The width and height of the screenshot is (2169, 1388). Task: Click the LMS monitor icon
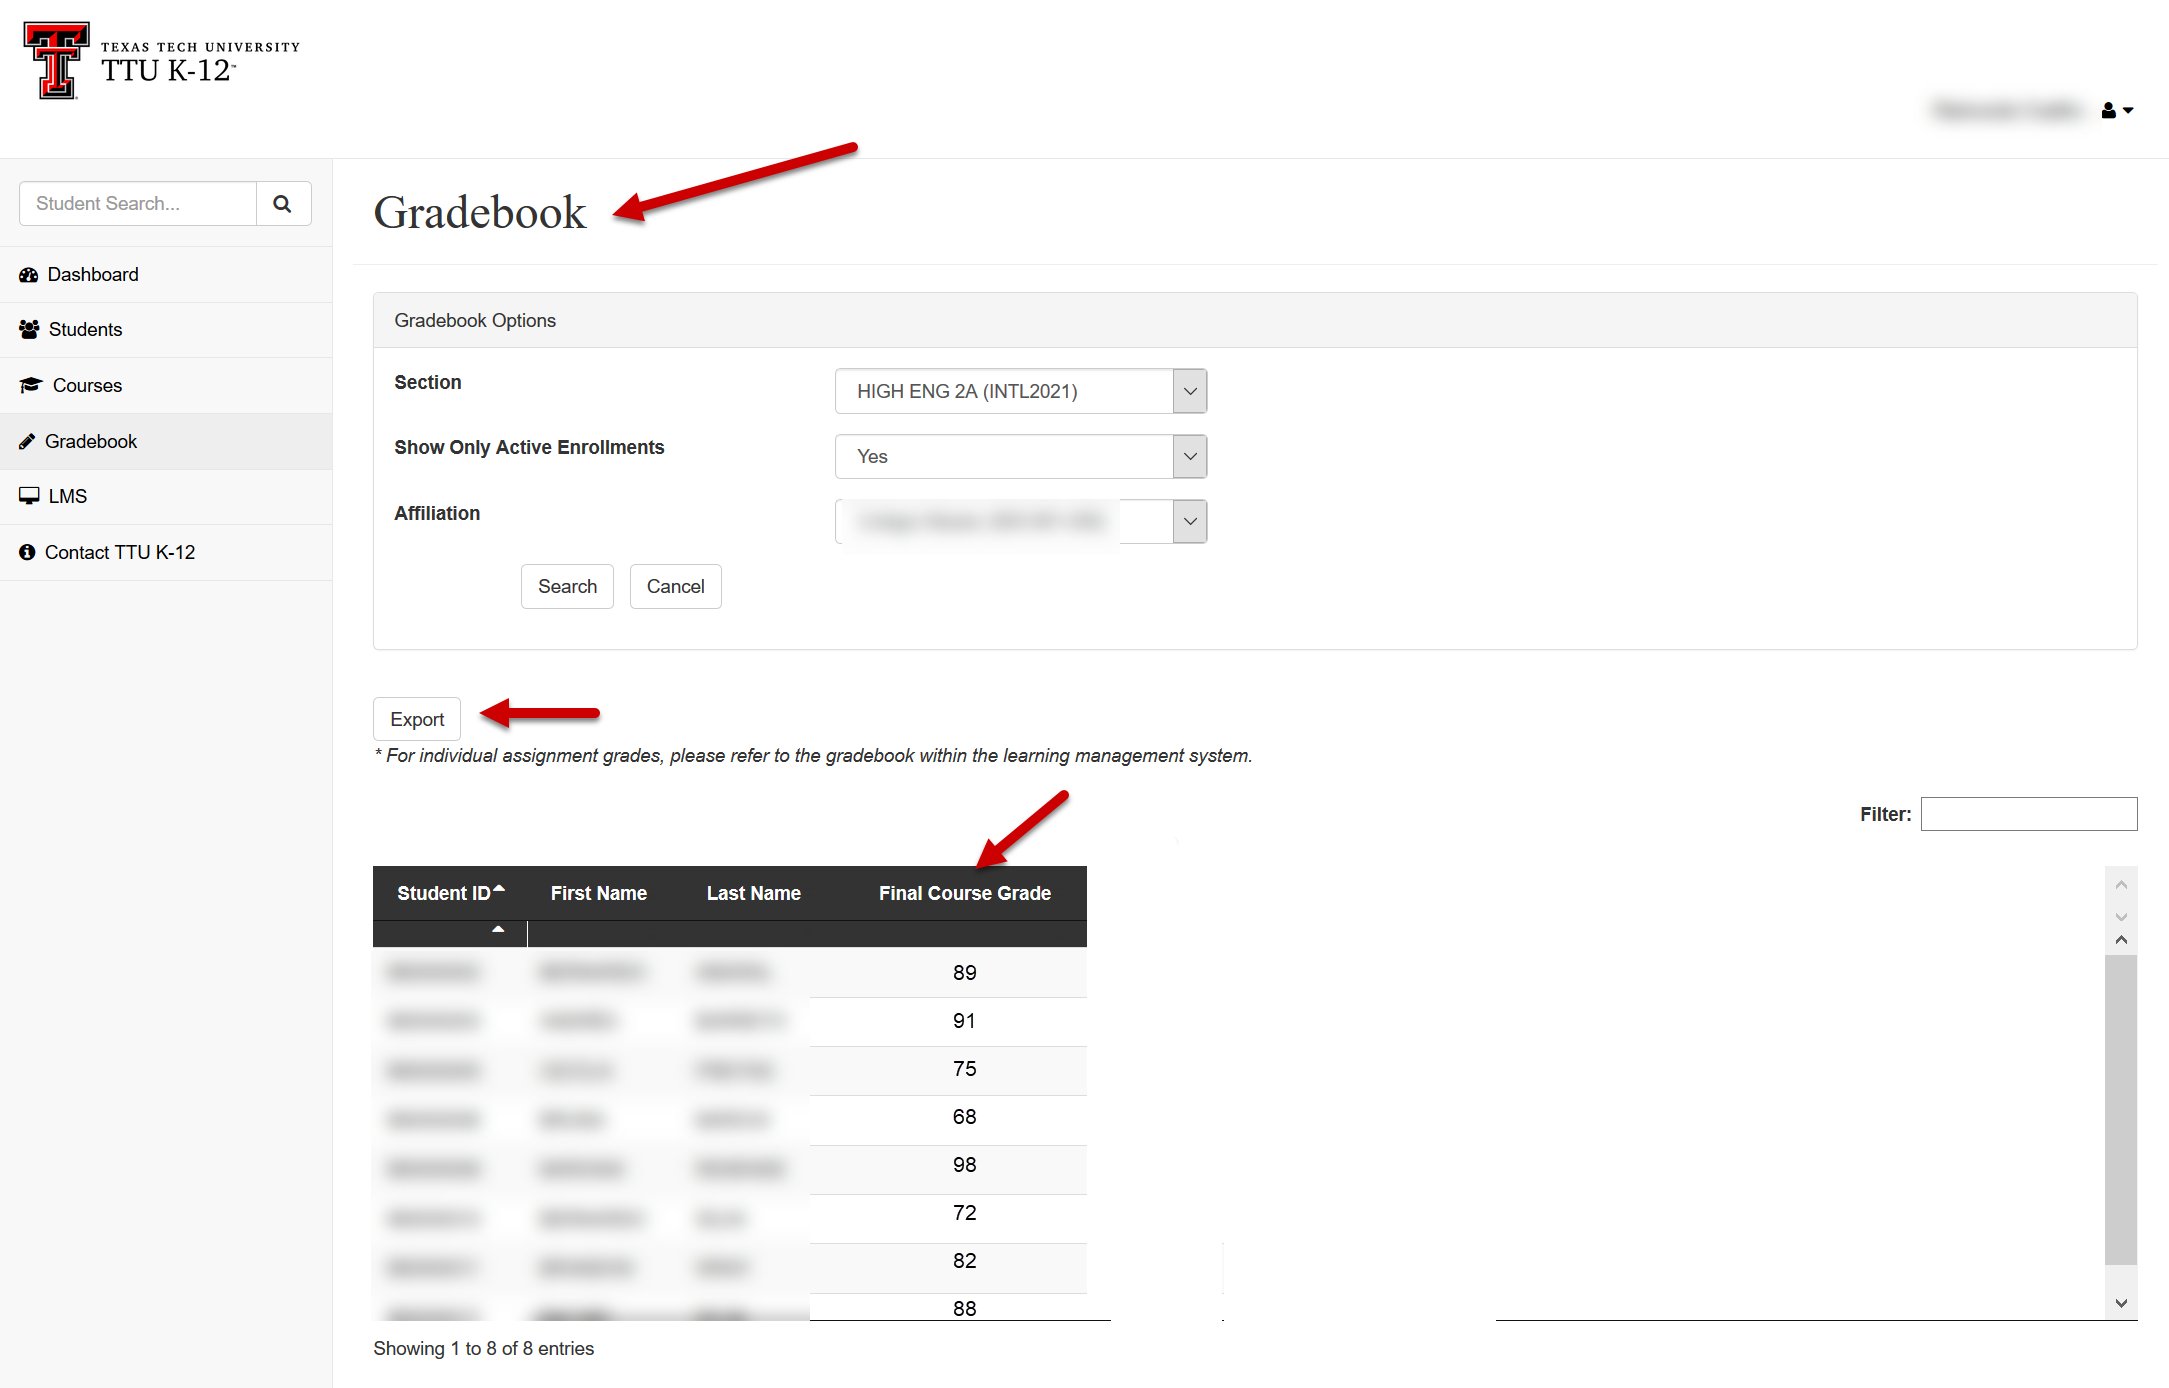[29, 497]
